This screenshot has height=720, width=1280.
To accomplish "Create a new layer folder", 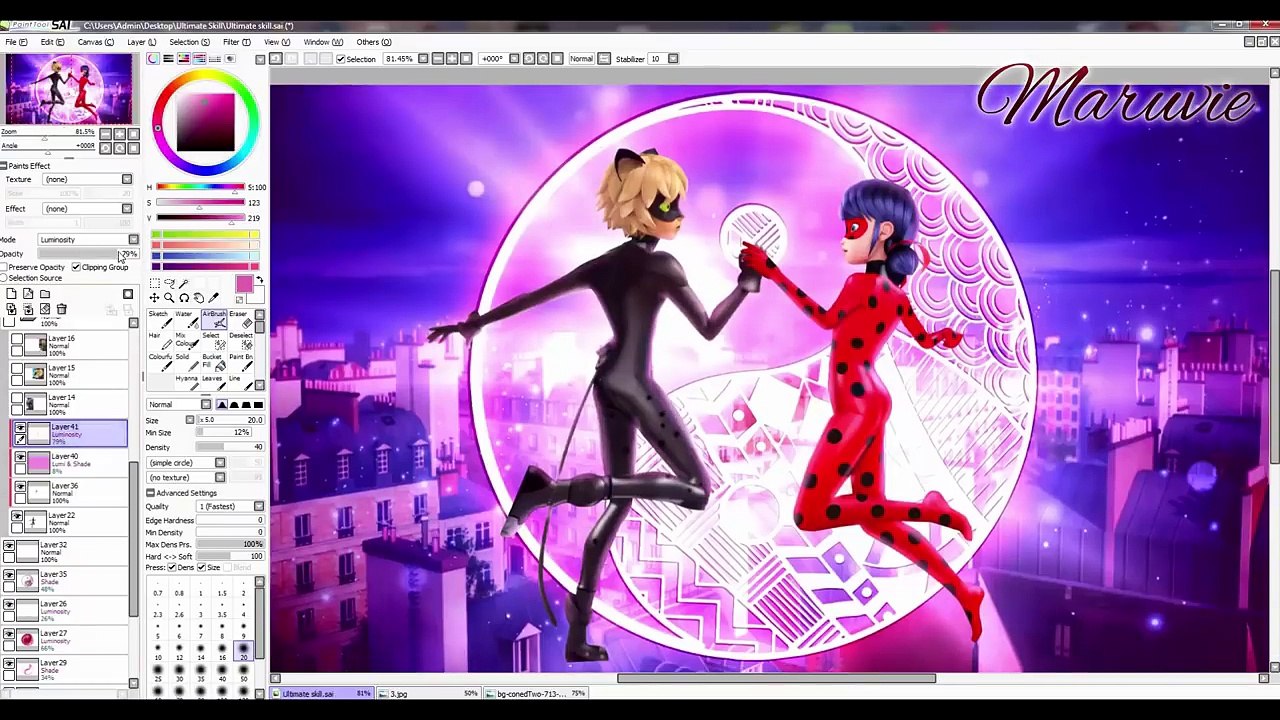I will [x=45, y=294].
